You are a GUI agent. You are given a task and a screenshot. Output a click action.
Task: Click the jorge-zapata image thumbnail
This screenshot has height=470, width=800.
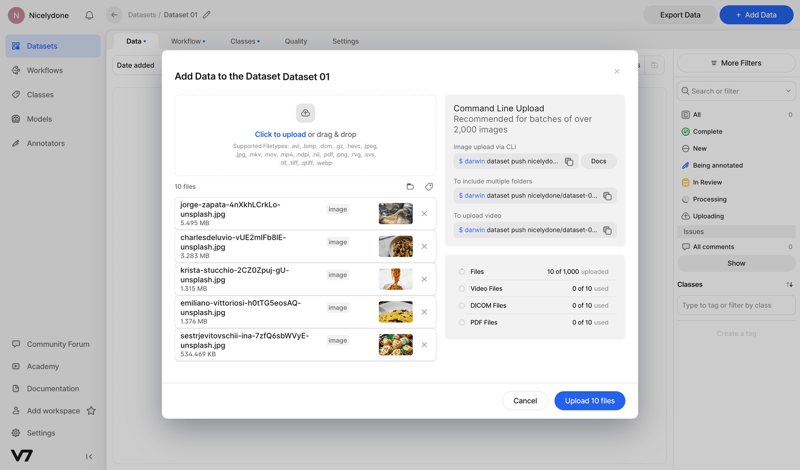pos(395,214)
